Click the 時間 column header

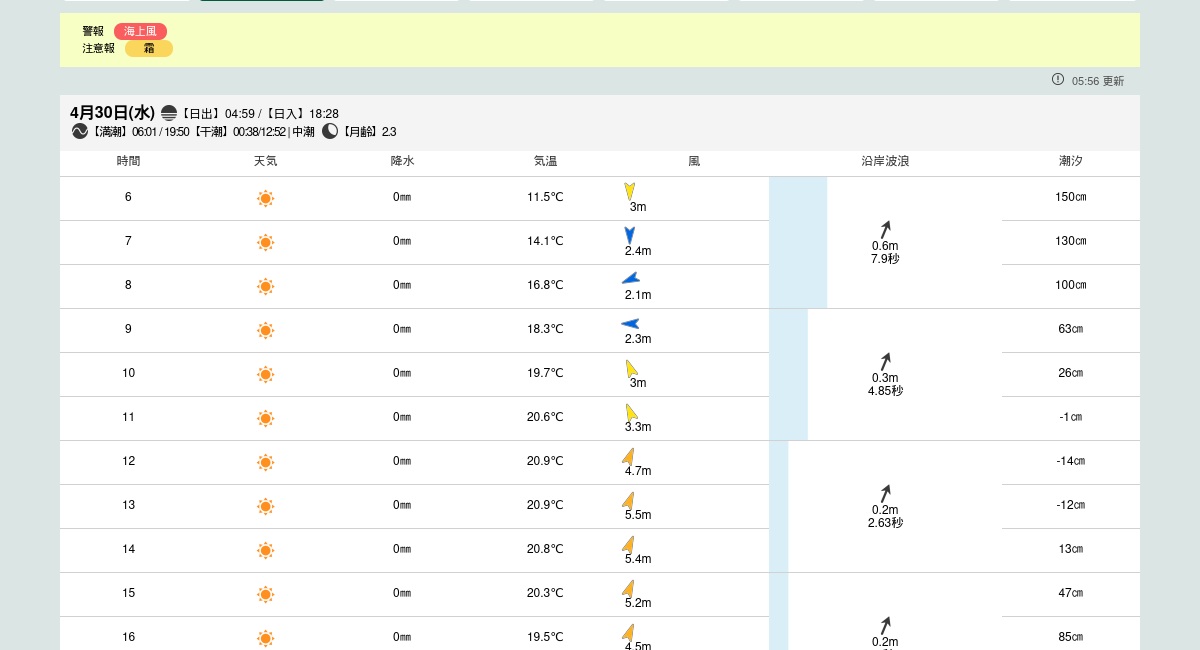tap(128, 161)
